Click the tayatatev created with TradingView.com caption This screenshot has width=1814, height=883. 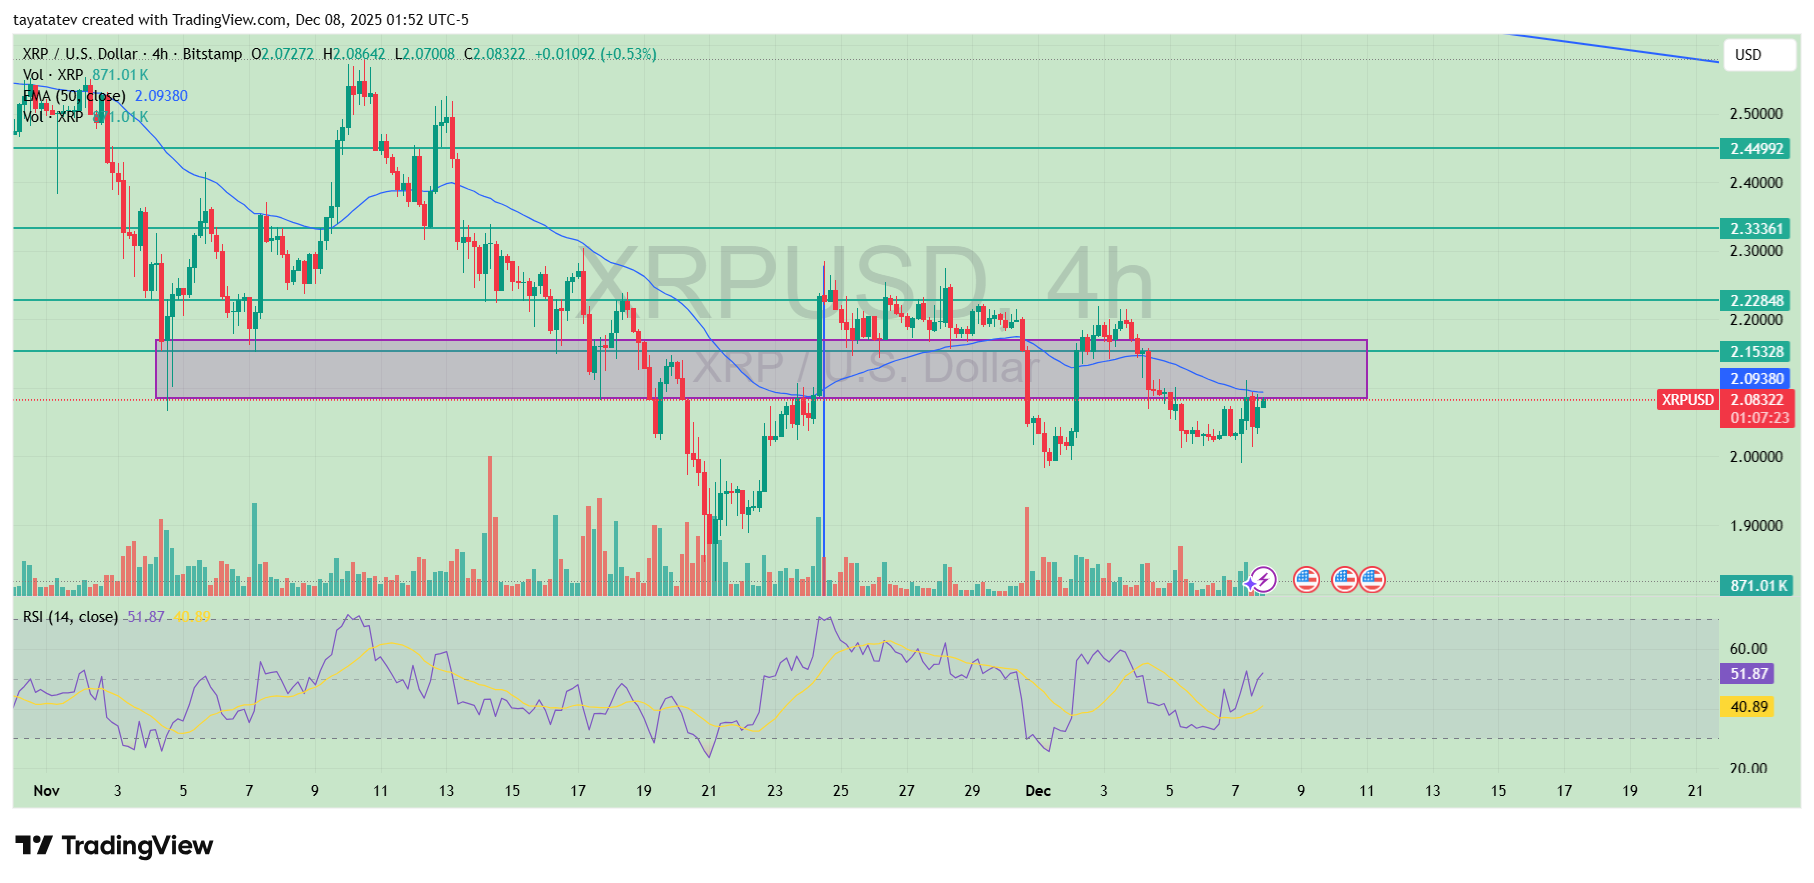click(x=241, y=20)
